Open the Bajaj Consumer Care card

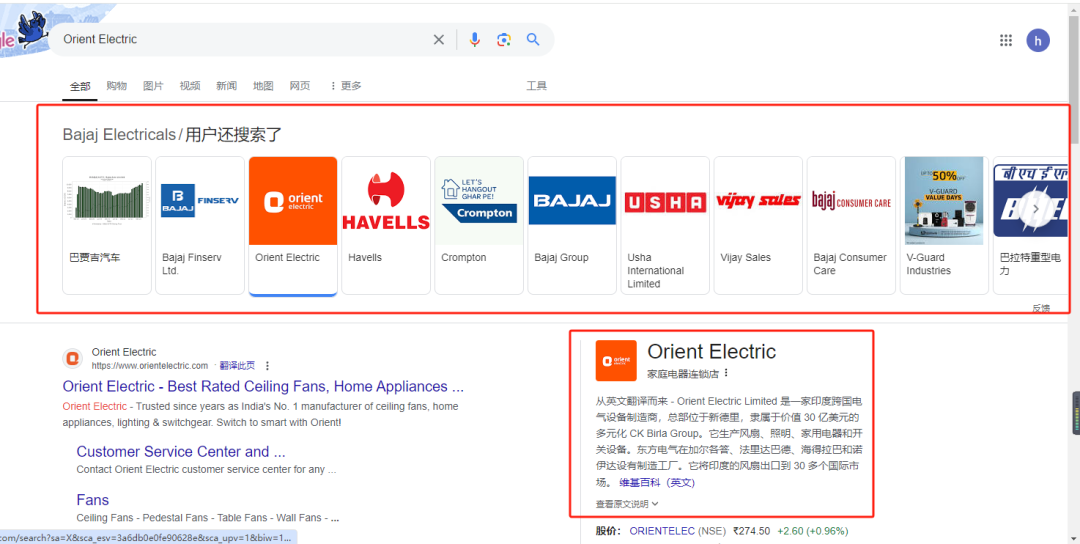851,225
